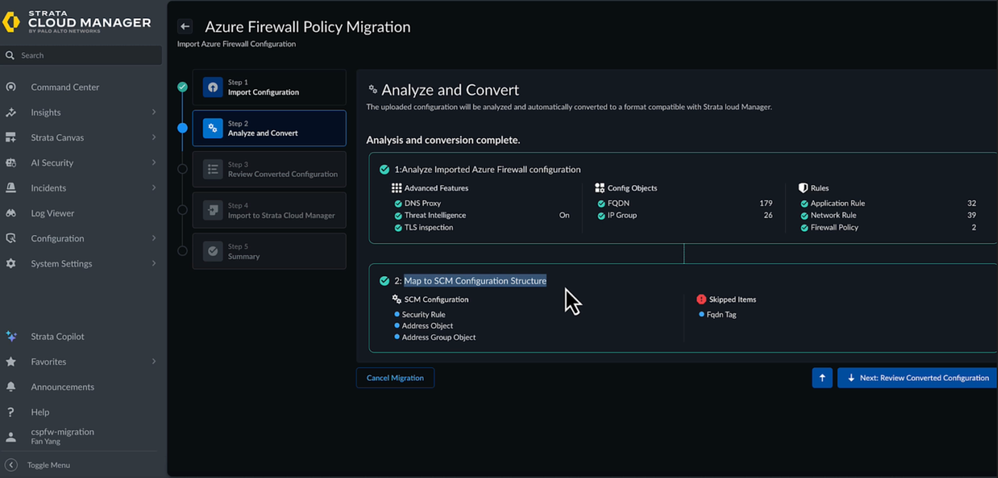The image size is (998, 478).
Task: Click the Strata Copilot sparkle icon
Action: pyautogui.click(x=11, y=336)
